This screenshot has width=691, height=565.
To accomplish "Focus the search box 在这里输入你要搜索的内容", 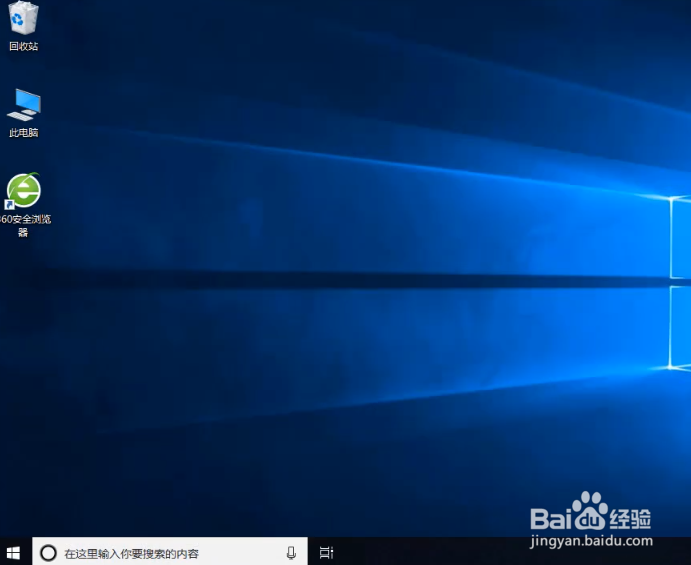I will (x=170, y=551).
